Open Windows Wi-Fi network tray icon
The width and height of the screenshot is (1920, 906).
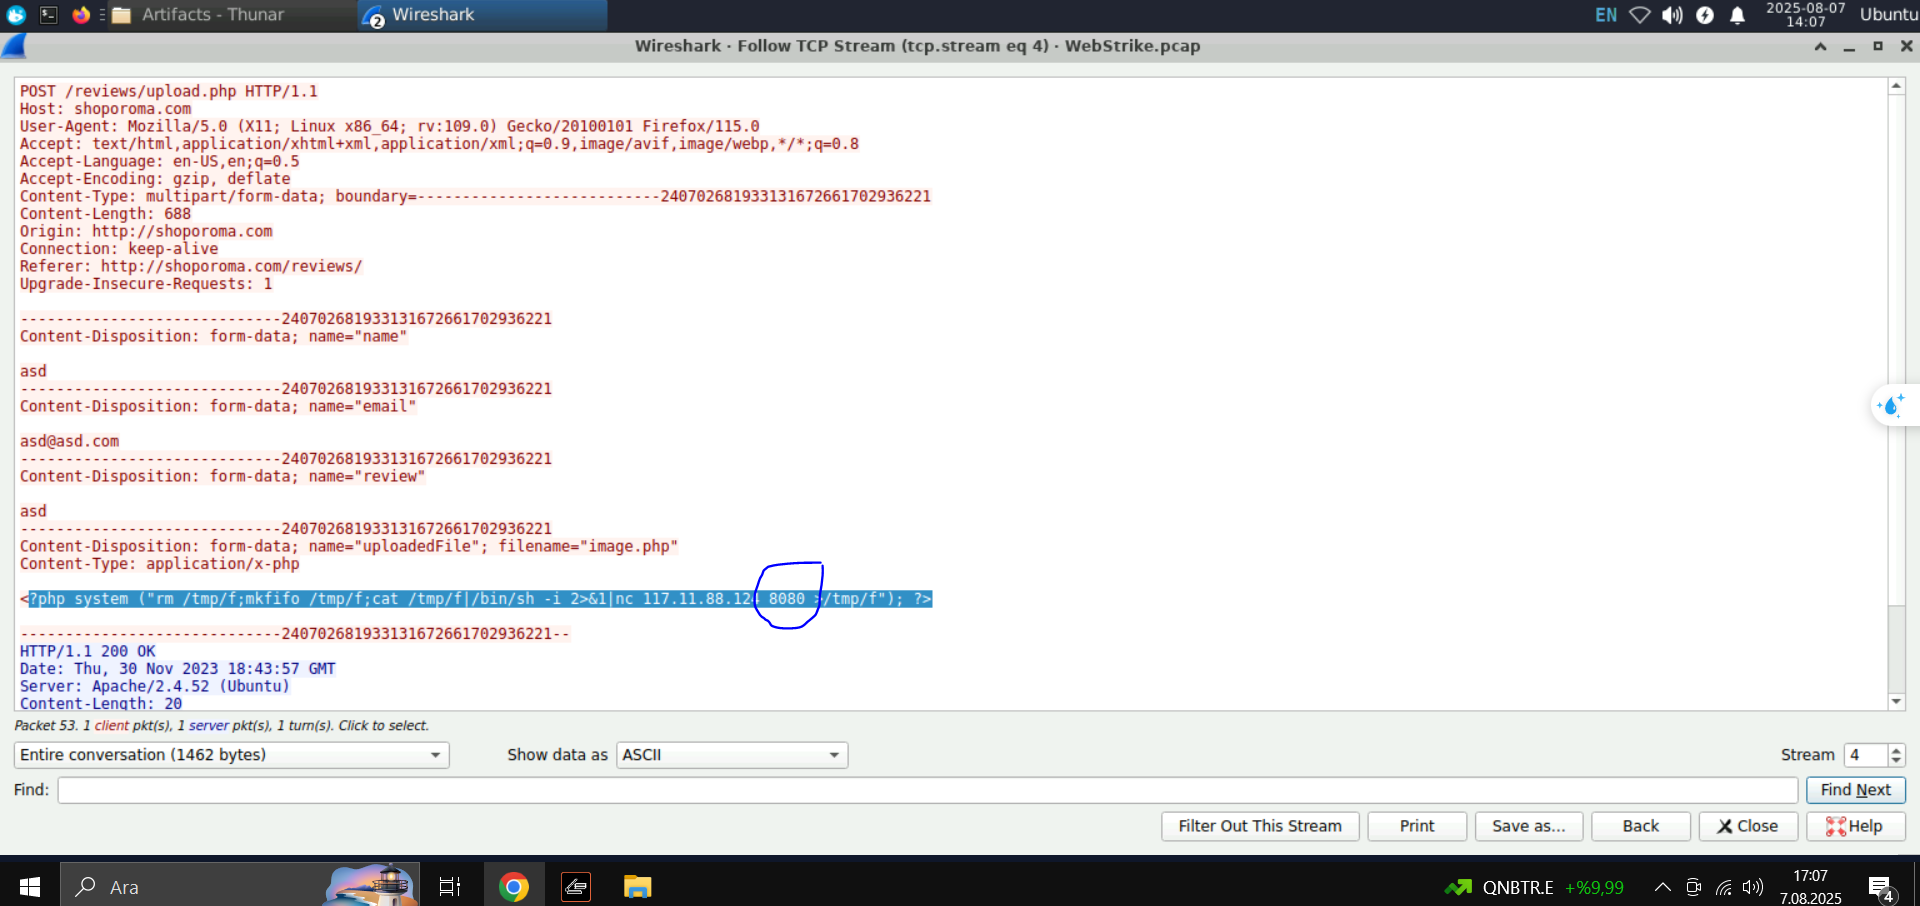click(x=1723, y=887)
